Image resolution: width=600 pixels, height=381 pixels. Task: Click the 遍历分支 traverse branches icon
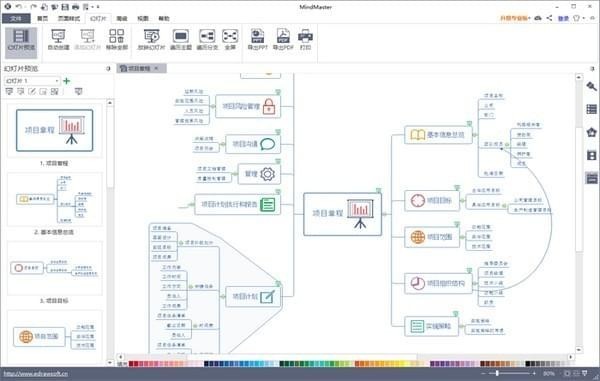coord(207,40)
